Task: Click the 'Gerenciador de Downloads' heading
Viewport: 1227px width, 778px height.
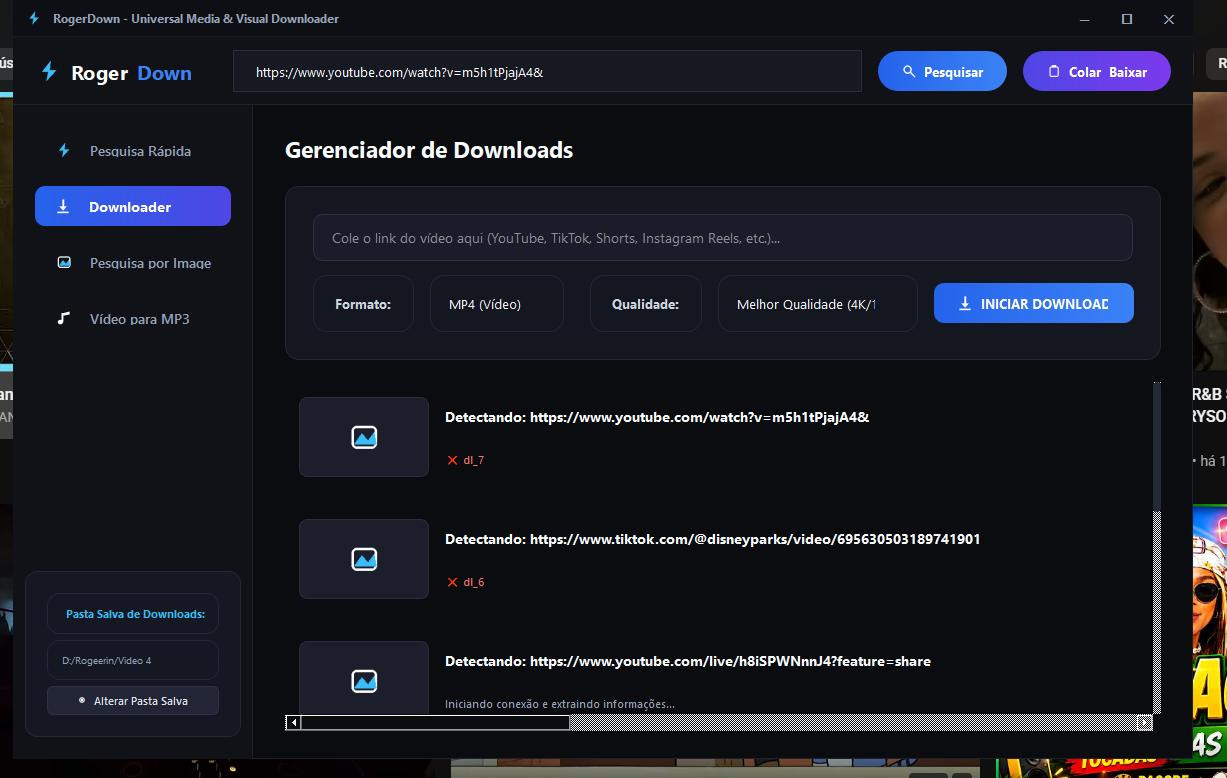Action: tap(429, 150)
